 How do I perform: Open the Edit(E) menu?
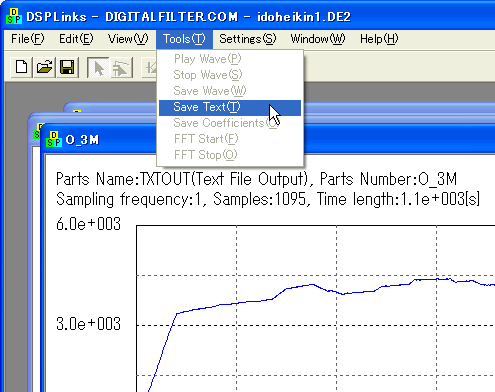pyautogui.click(x=76, y=39)
